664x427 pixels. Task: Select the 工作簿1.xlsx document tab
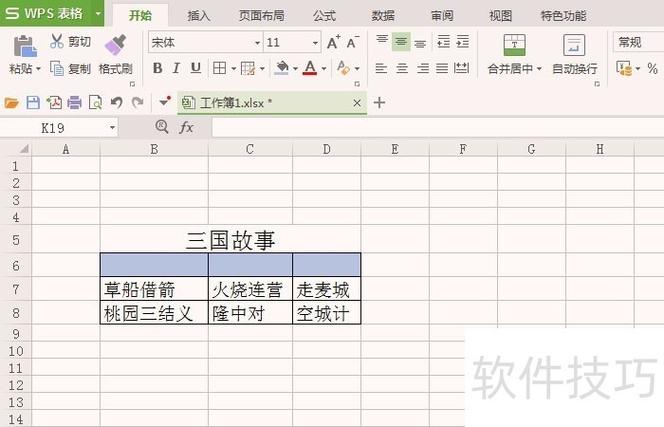(x=271, y=103)
